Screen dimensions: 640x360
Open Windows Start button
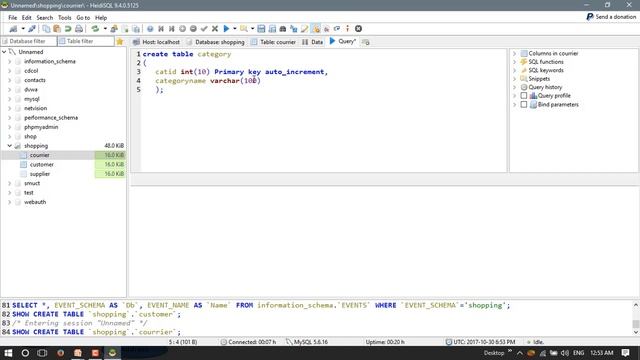pos(8,353)
